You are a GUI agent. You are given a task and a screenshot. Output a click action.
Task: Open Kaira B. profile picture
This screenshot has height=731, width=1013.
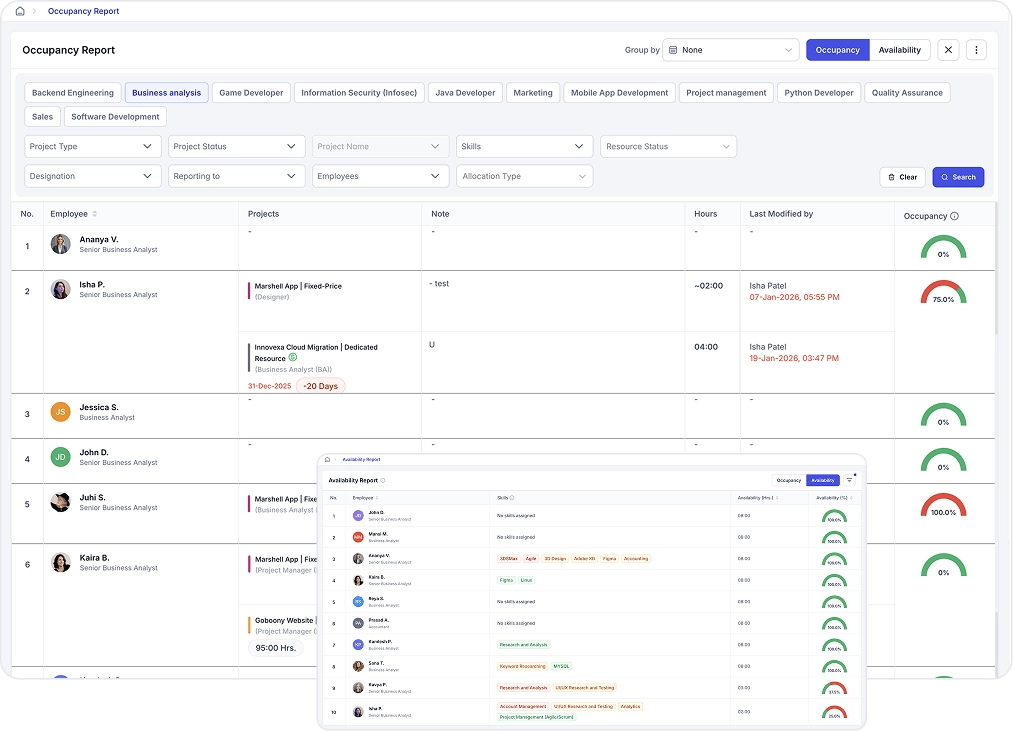click(61, 562)
